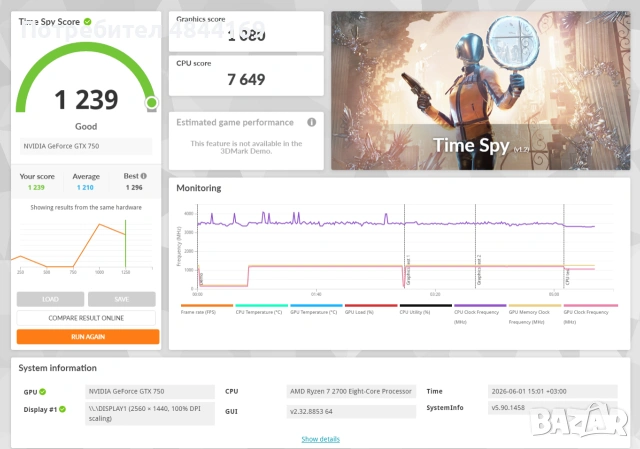Click the Your score value 1 239
The image size is (640, 449).
point(36,187)
